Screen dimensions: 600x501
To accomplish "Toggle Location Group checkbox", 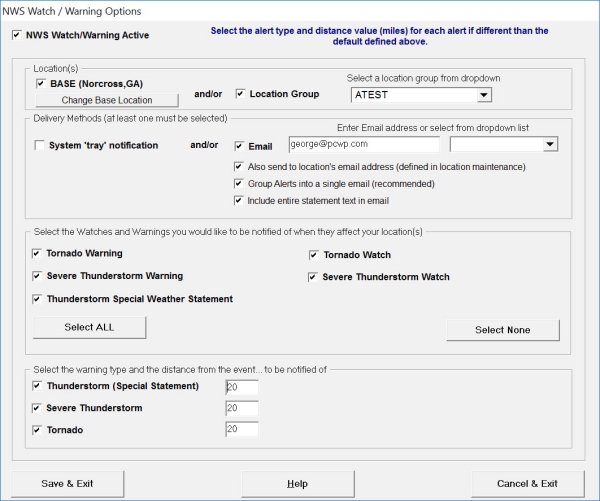I will [x=240, y=94].
